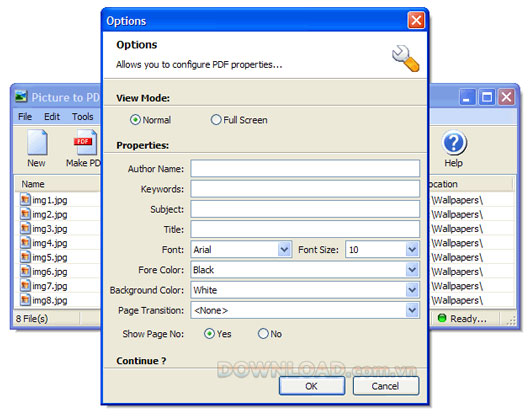
Task: Click the img1.jpg file icon
Action: pos(25,200)
